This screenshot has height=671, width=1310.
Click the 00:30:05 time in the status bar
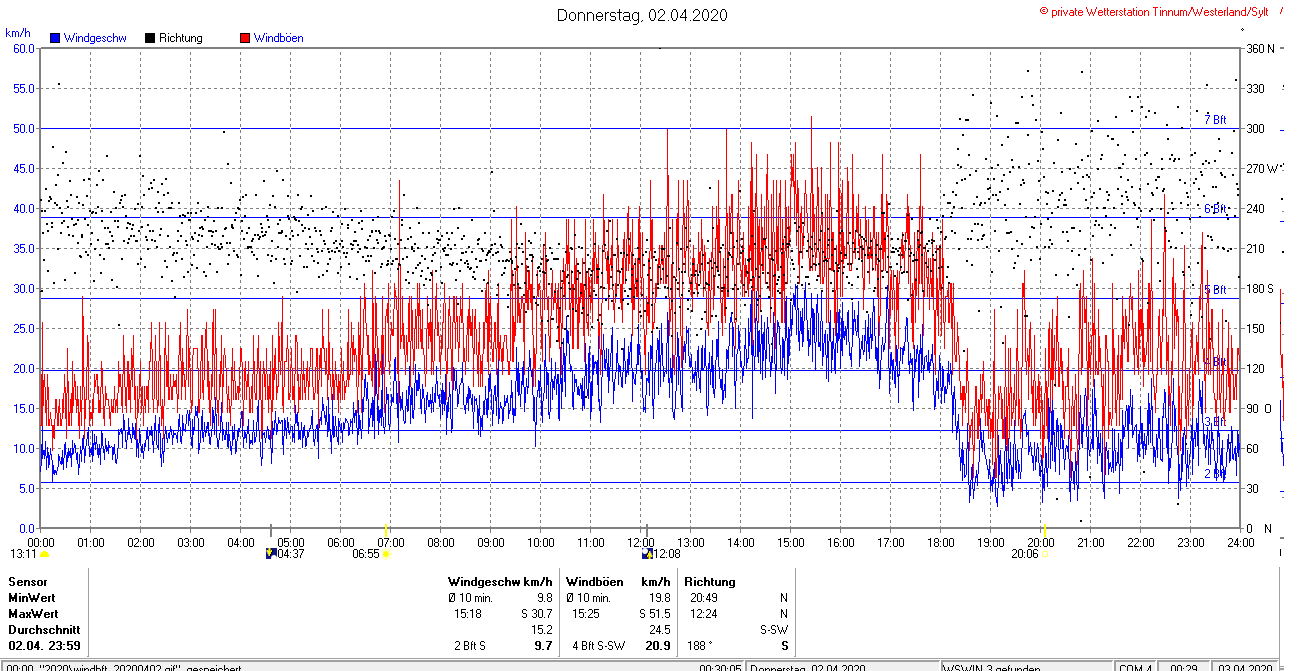720,667
